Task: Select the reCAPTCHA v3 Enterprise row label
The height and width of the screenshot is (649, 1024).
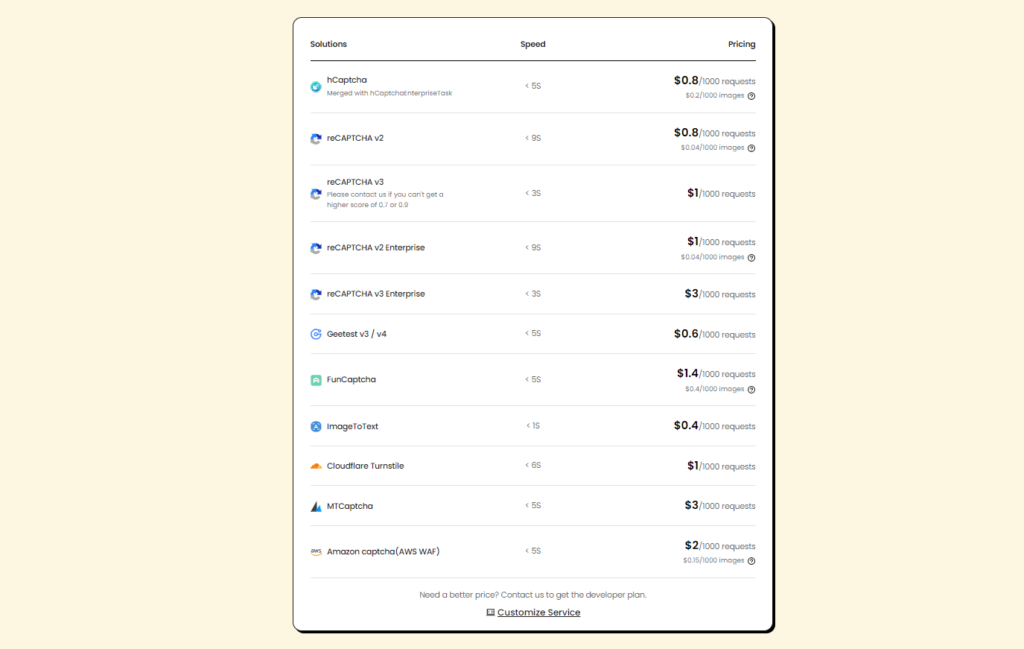Action: coord(375,294)
